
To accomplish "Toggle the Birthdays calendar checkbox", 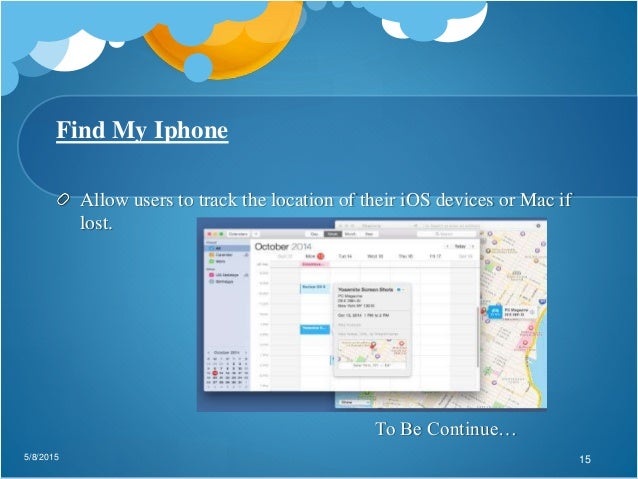I will 211,282.
